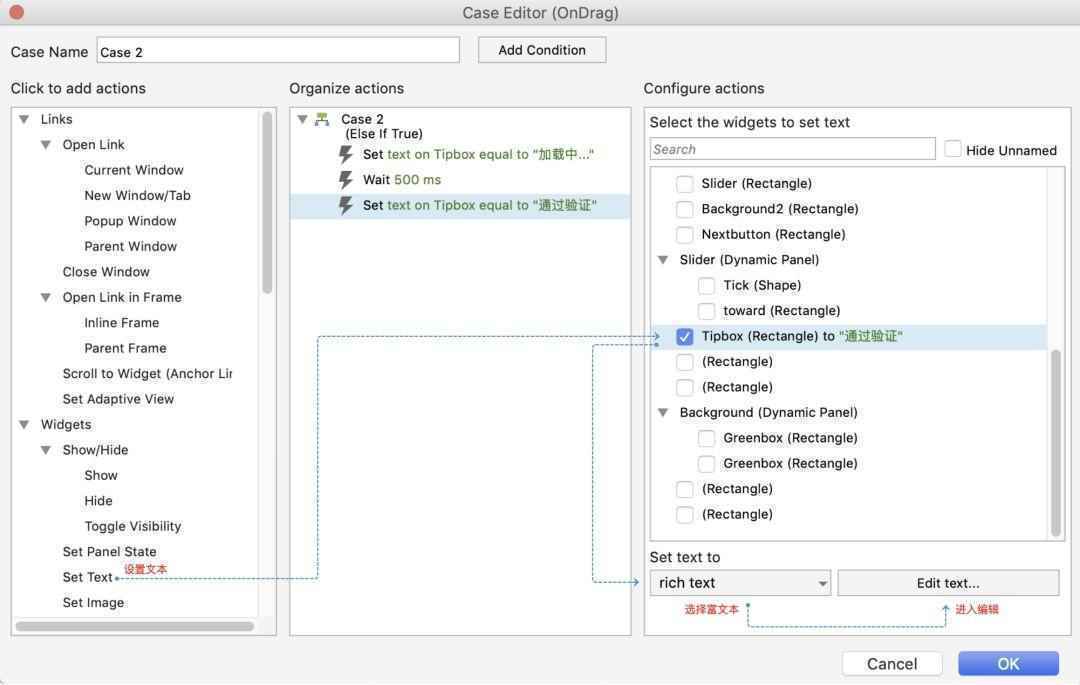Collapse the Widgets section
The image size is (1080, 685).
click(x=24, y=425)
